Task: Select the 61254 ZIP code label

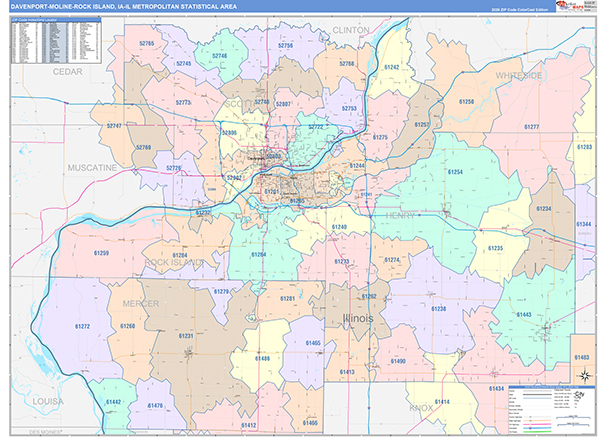Action: coord(455,172)
